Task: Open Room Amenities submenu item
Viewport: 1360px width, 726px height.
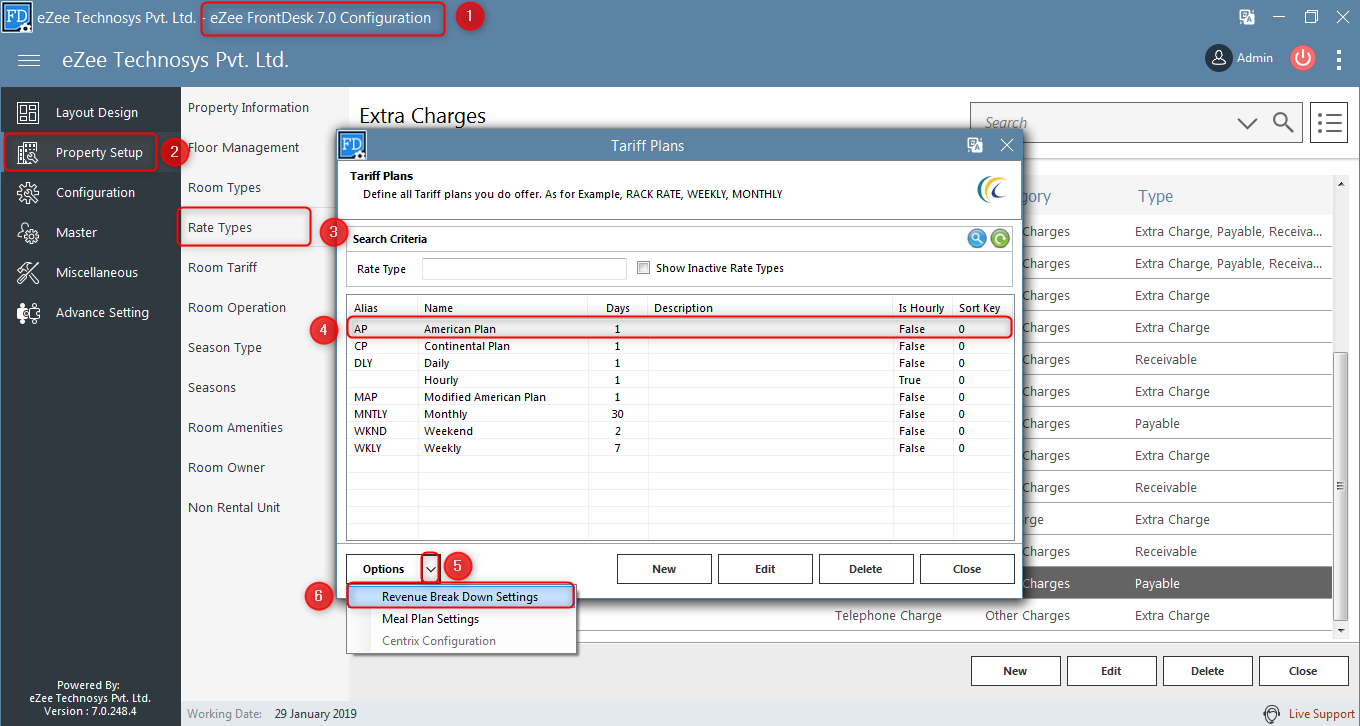Action: click(235, 428)
